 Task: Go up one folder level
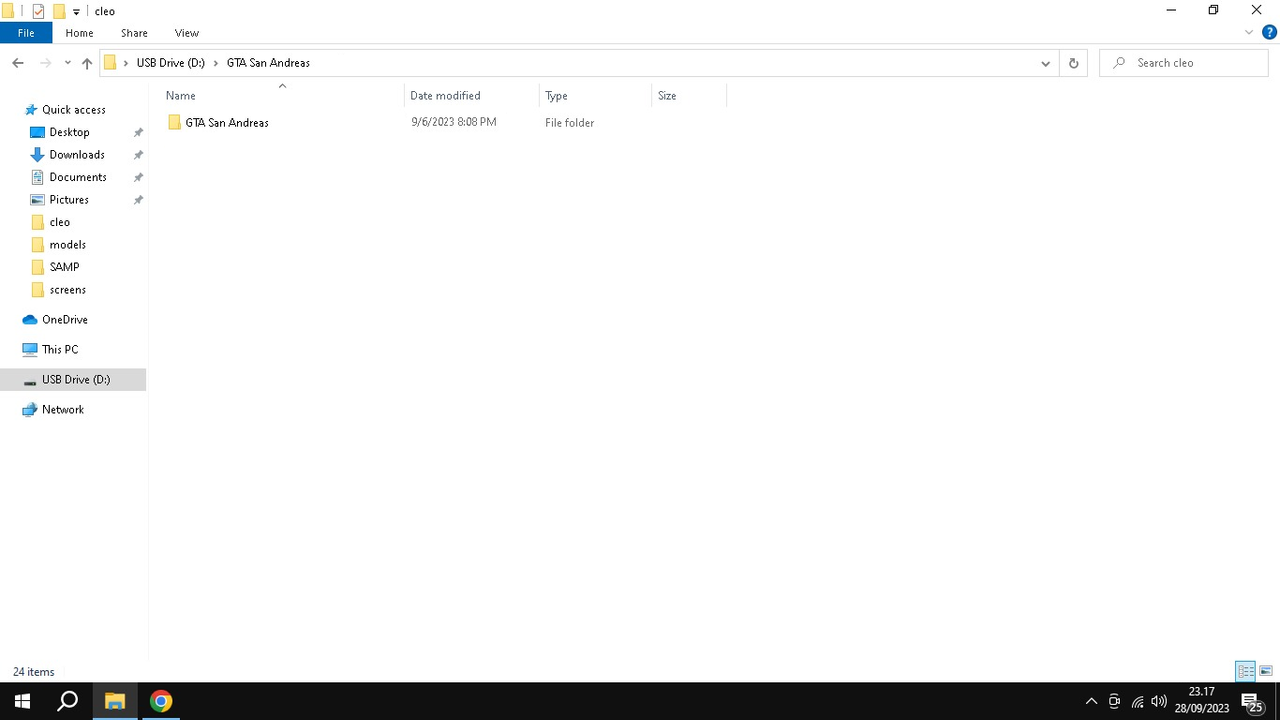point(87,63)
